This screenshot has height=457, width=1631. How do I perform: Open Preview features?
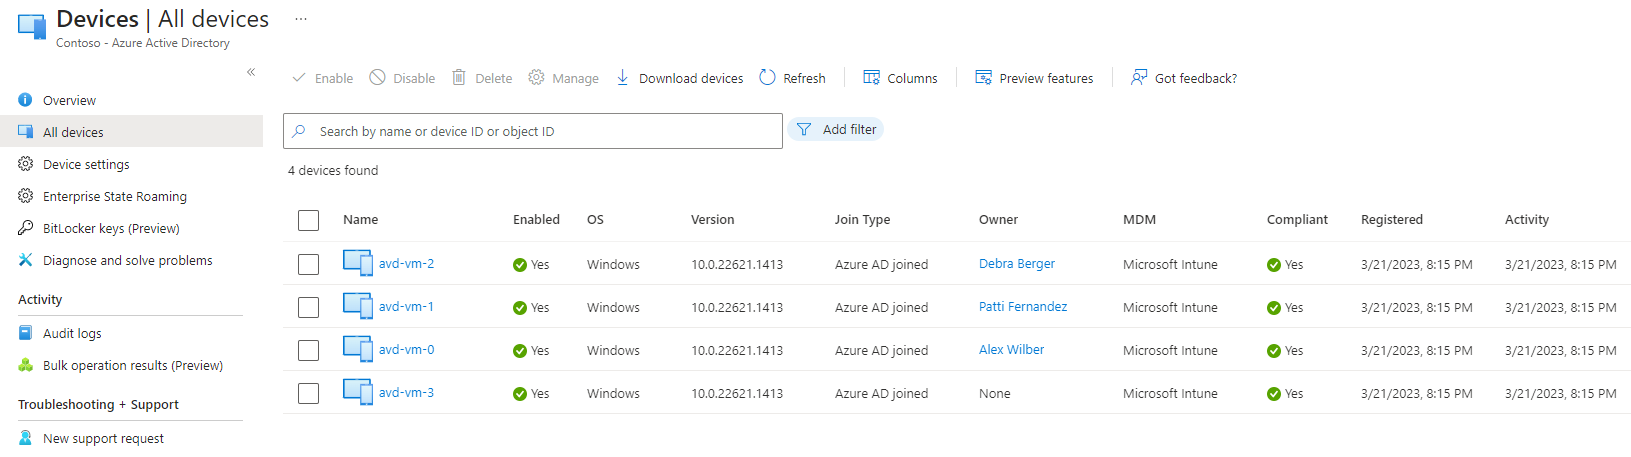click(1034, 78)
